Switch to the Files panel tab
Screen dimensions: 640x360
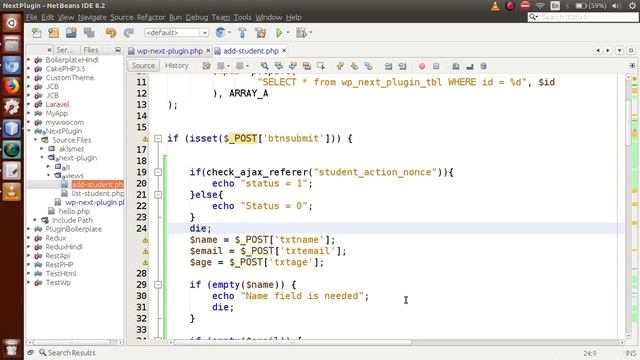click(91, 50)
